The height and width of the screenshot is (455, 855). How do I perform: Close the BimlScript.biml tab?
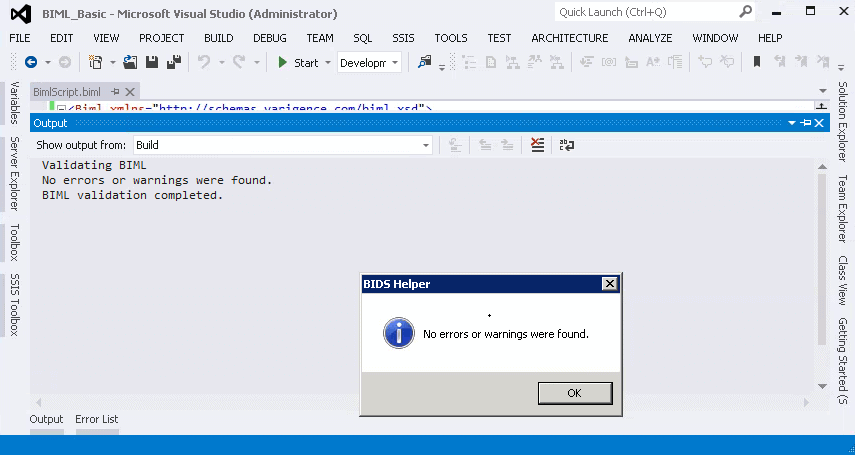pos(130,92)
